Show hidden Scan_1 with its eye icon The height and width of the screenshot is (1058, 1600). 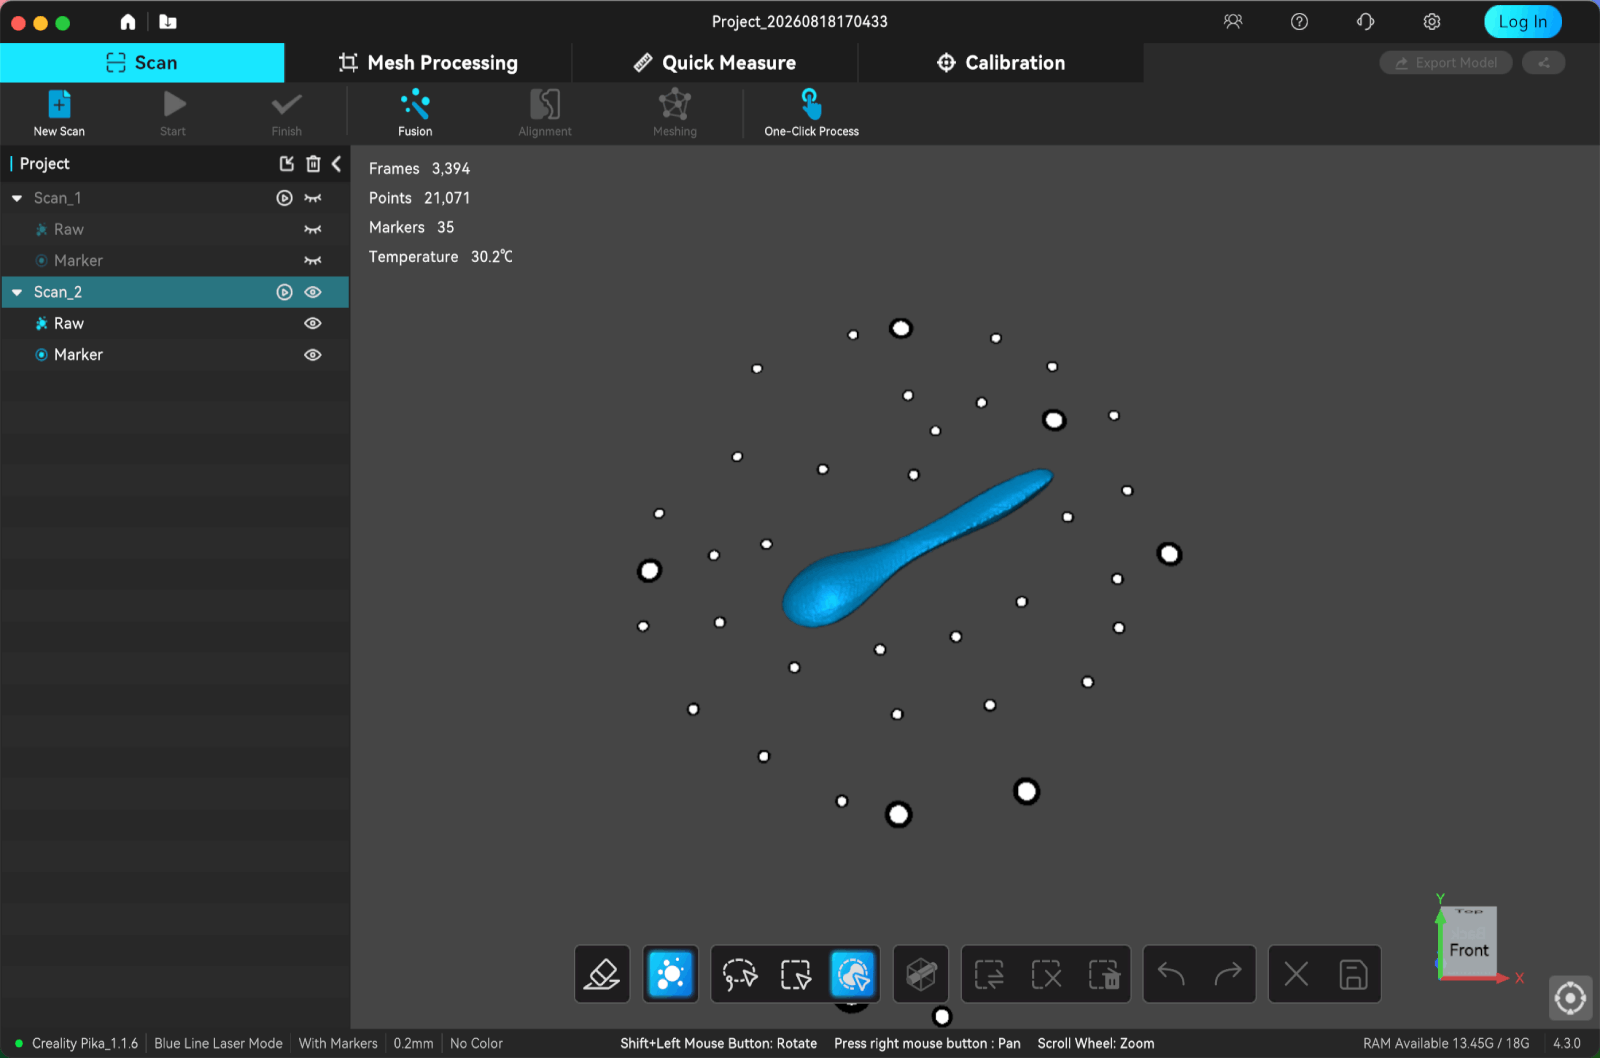click(x=313, y=198)
